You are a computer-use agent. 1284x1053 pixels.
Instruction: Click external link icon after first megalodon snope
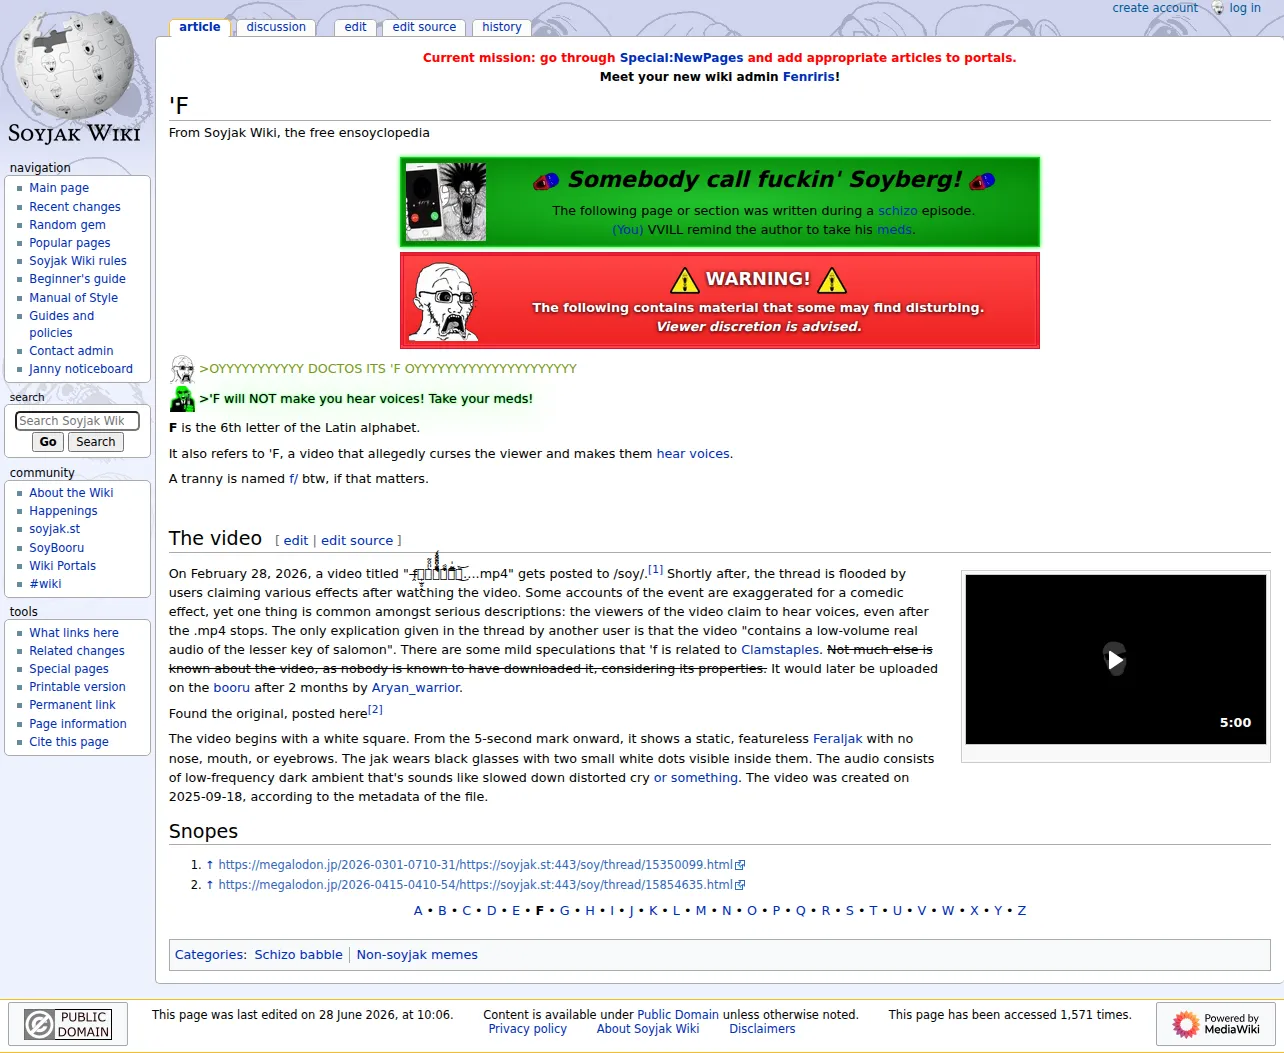pos(741,865)
